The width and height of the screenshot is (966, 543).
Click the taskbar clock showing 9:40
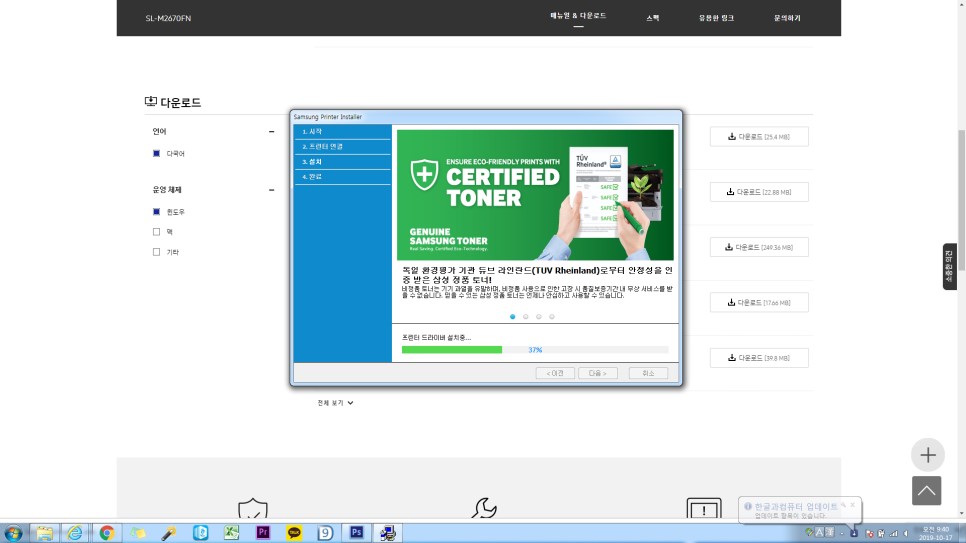coord(935,533)
